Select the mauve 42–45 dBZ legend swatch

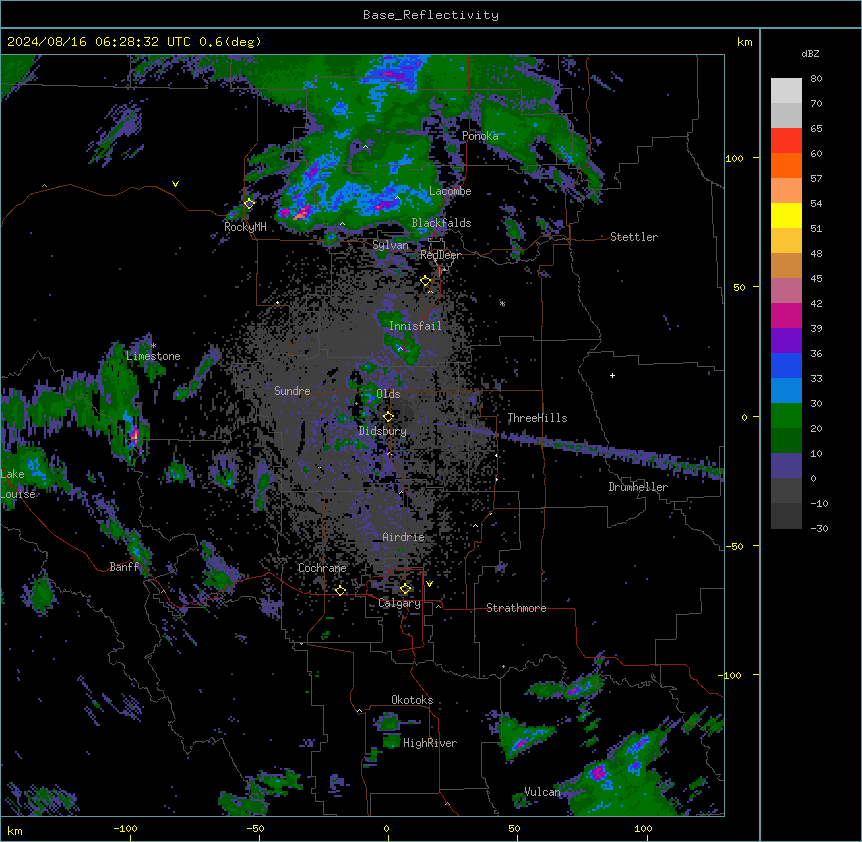click(x=786, y=291)
